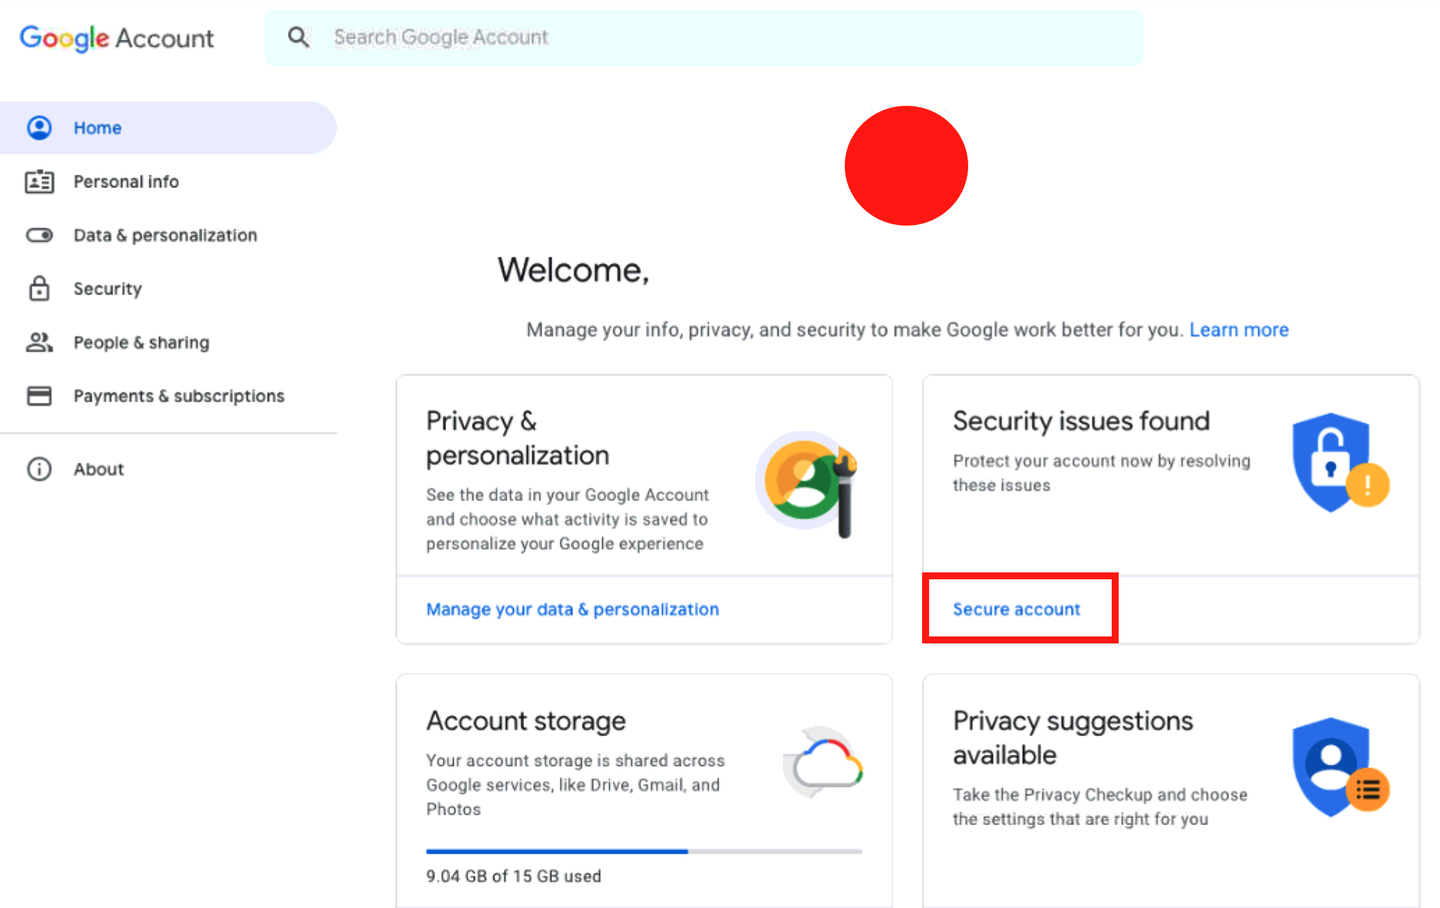
Task: Select the Home profile icon in sidebar
Action: 39,128
